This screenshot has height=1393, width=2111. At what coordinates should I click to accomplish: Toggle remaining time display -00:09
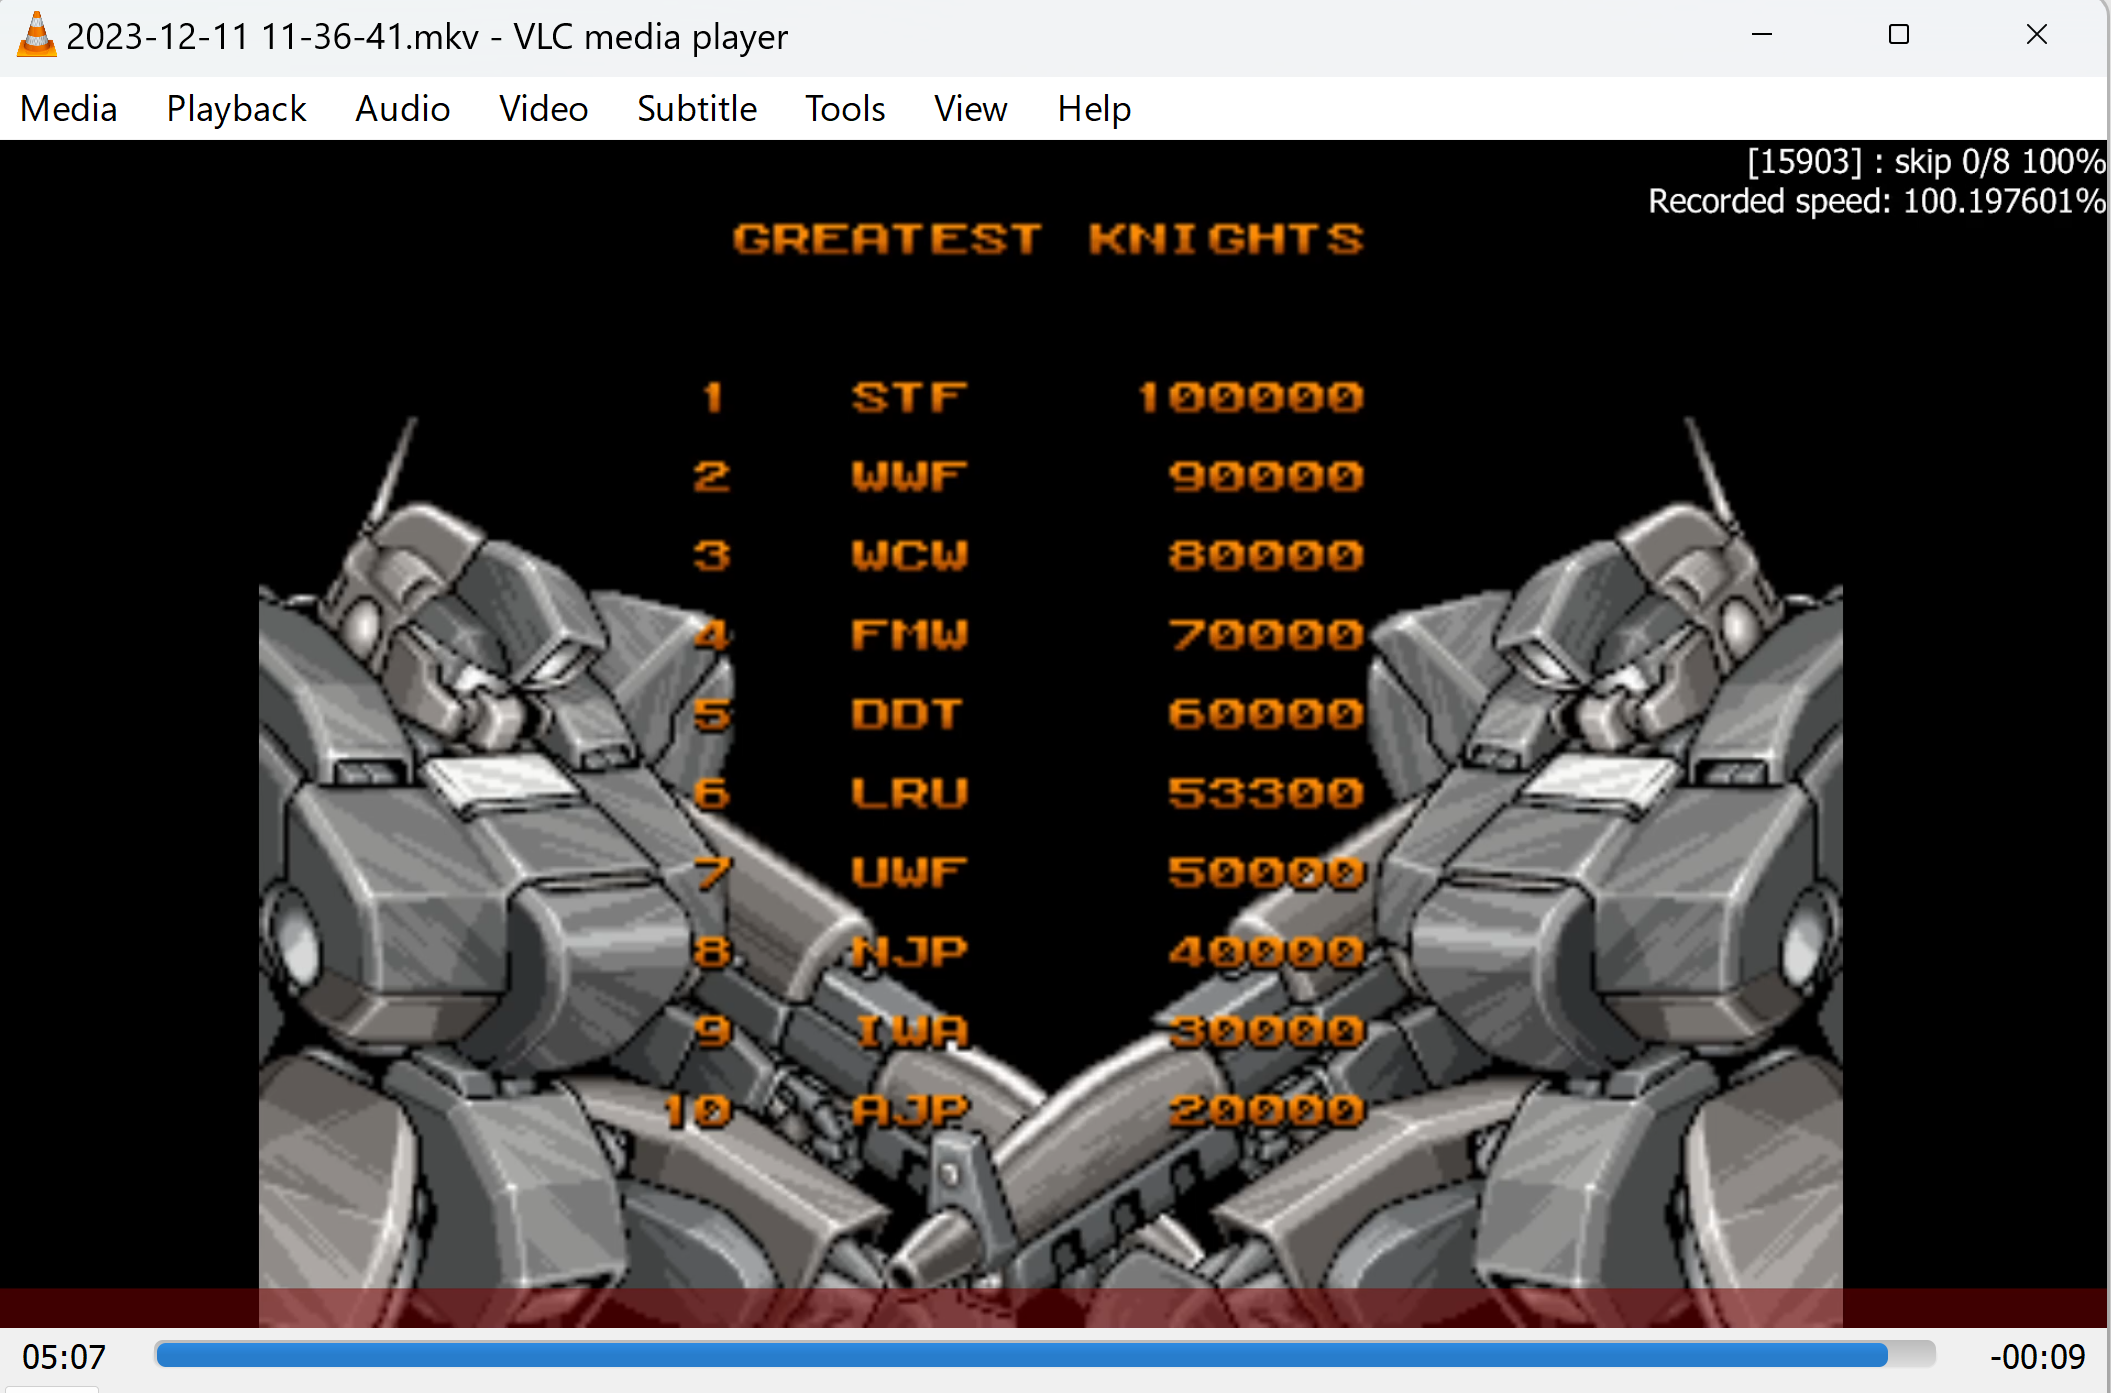(x=2037, y=1357)
